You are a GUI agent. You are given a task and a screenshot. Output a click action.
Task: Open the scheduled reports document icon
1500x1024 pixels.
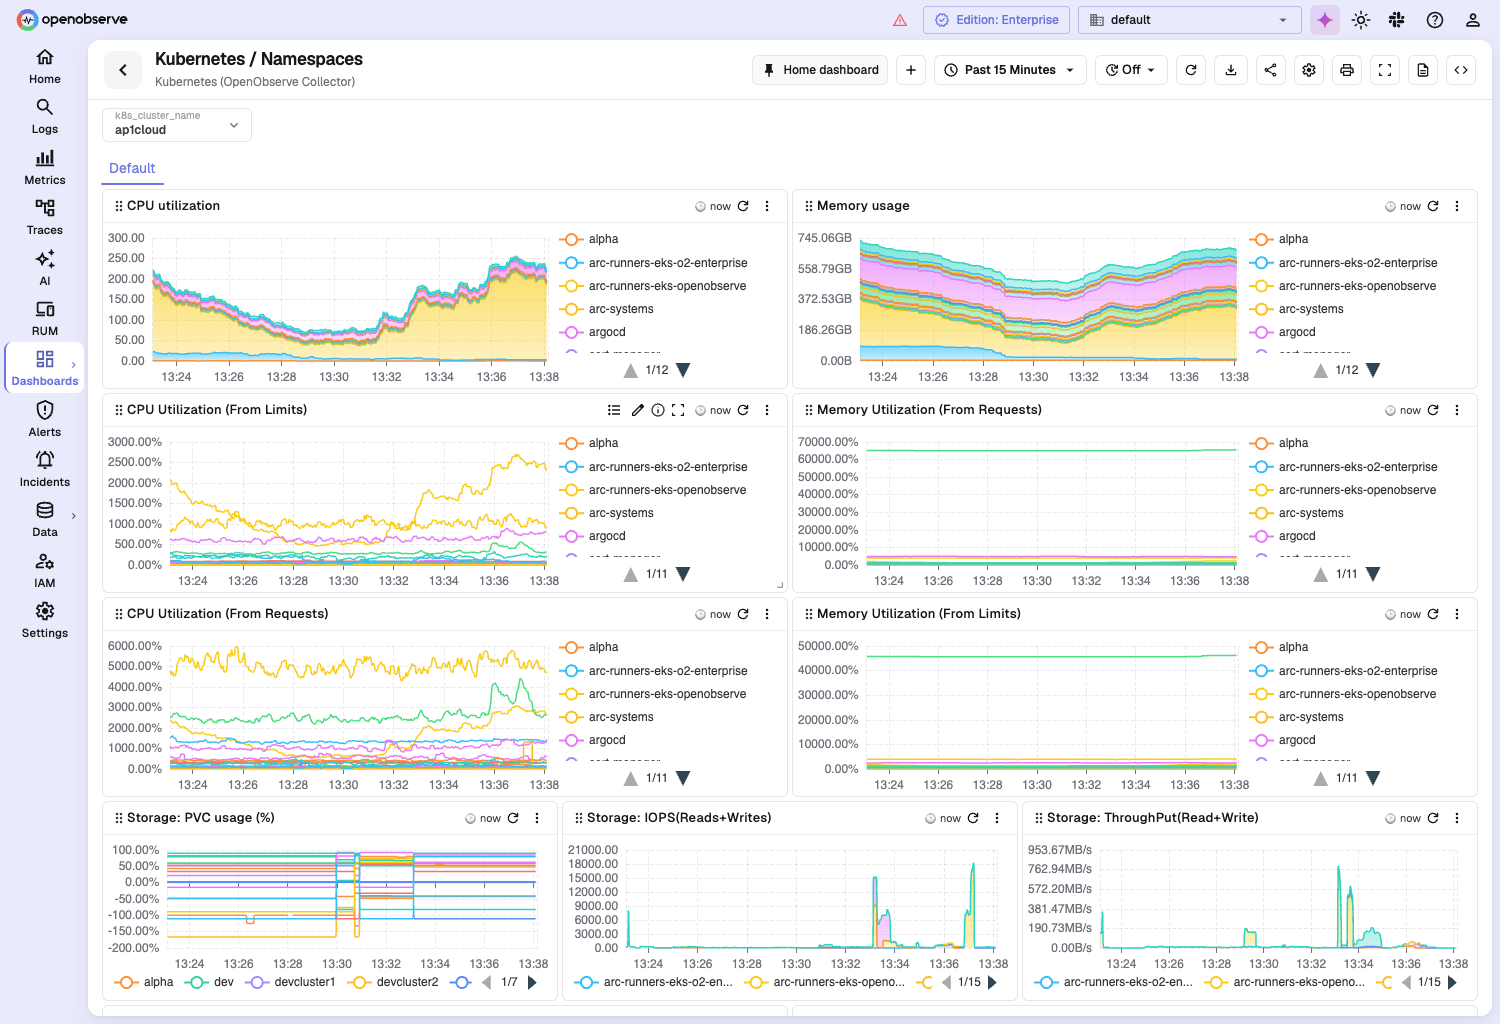tap(1423, 70)
